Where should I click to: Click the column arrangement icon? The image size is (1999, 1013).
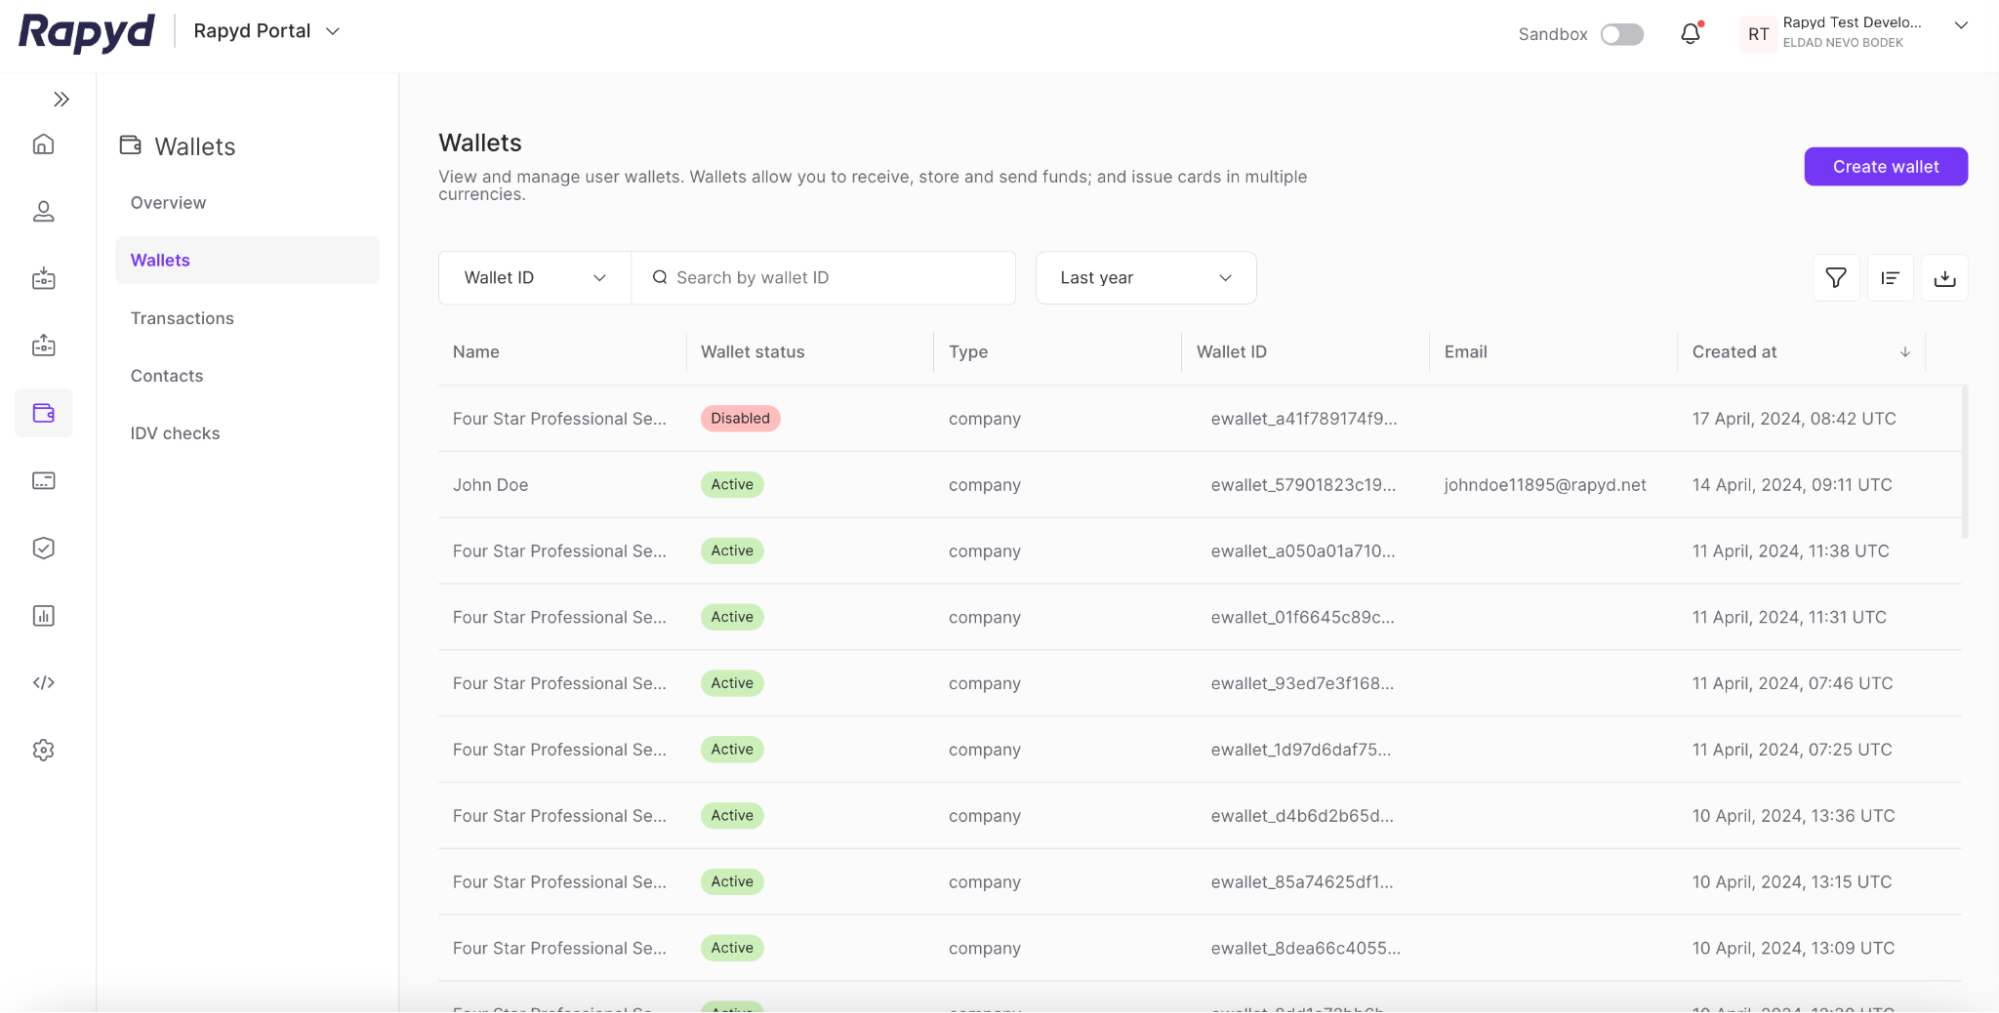pyautogui.click(x=1889, y=278)
